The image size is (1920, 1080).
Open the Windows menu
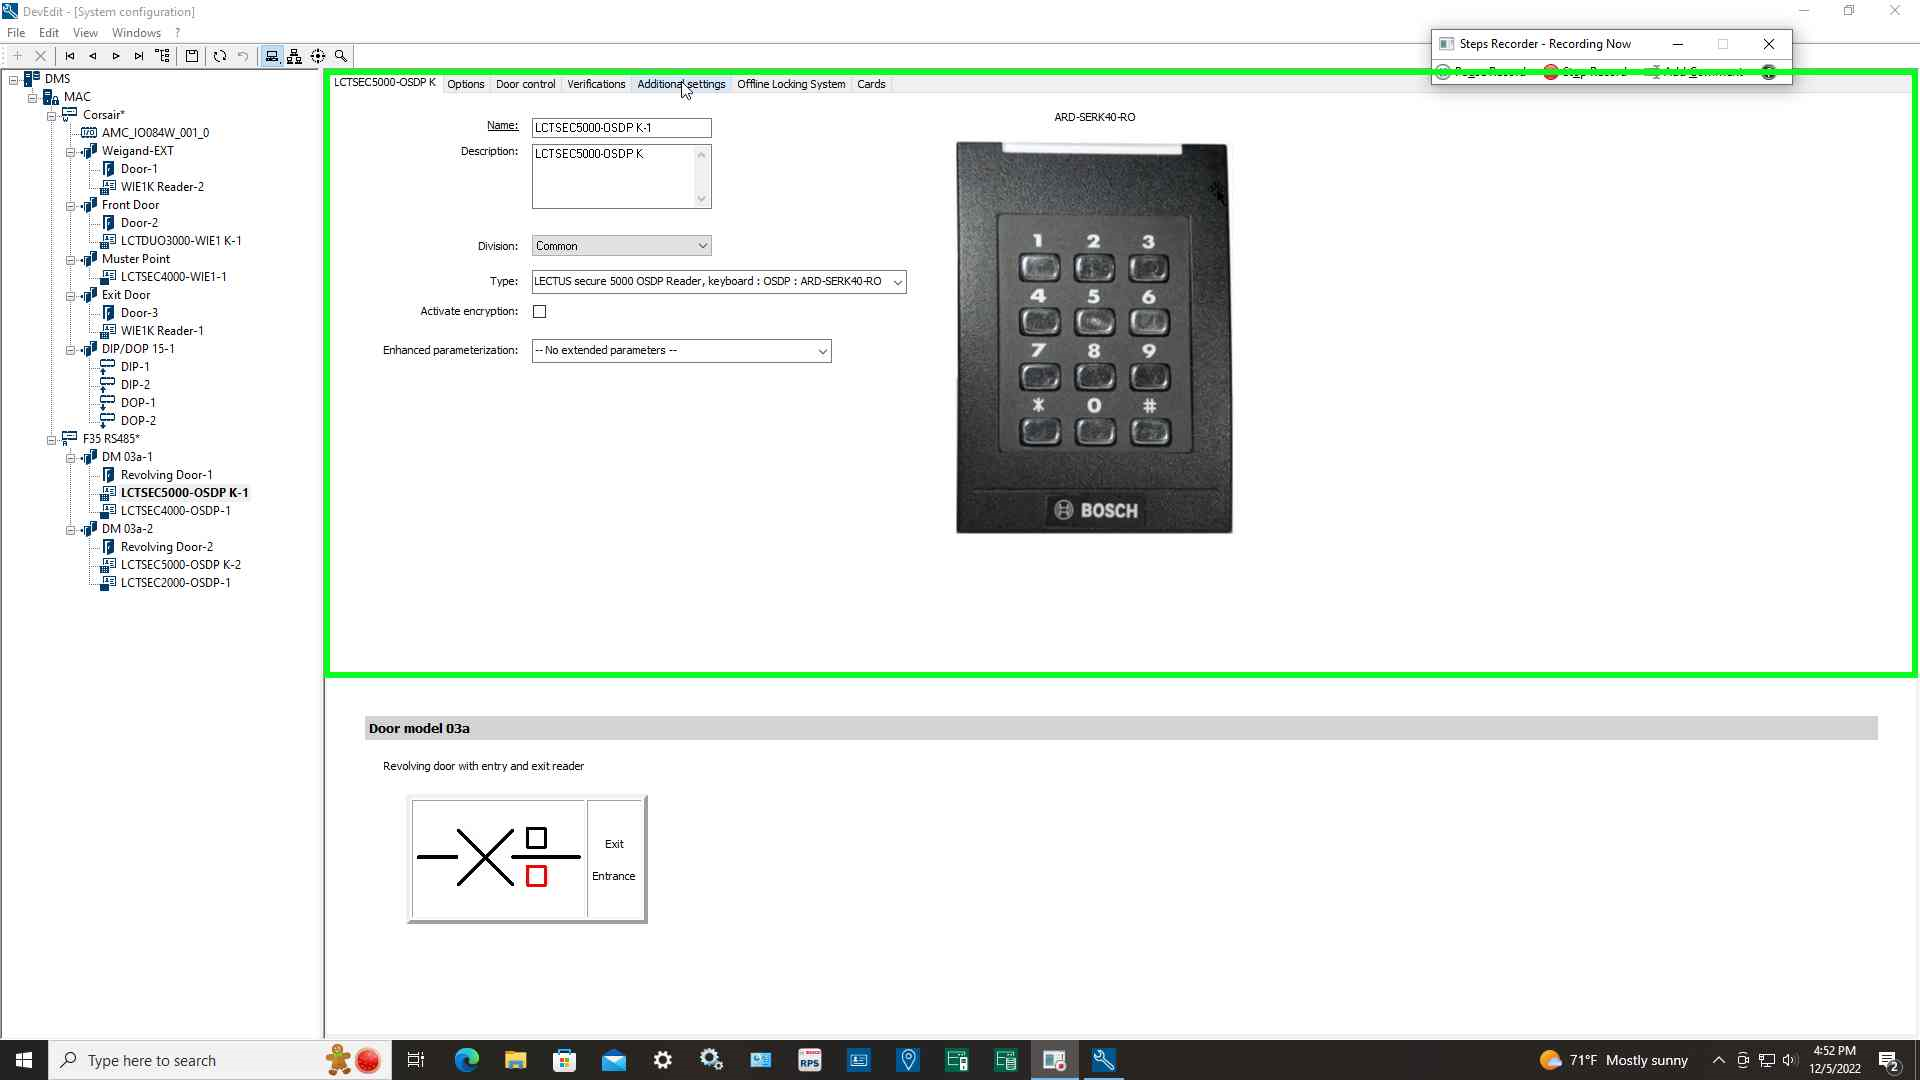[136, 33]
